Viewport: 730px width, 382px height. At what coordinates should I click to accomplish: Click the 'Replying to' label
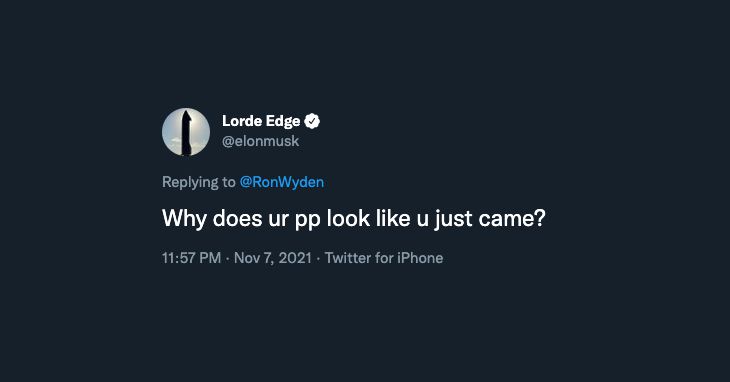point(199,182)
